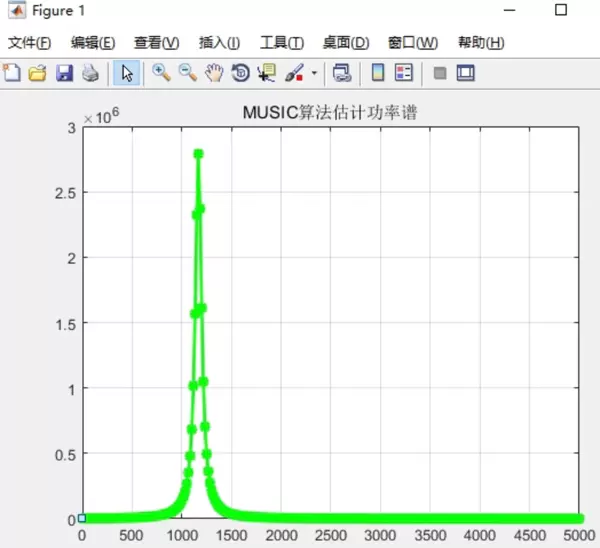This screenshot has width=600, height=548.
Task: Save the figure using the floppy disk icon
Action: pyautogui.click(x=63, y=73)
